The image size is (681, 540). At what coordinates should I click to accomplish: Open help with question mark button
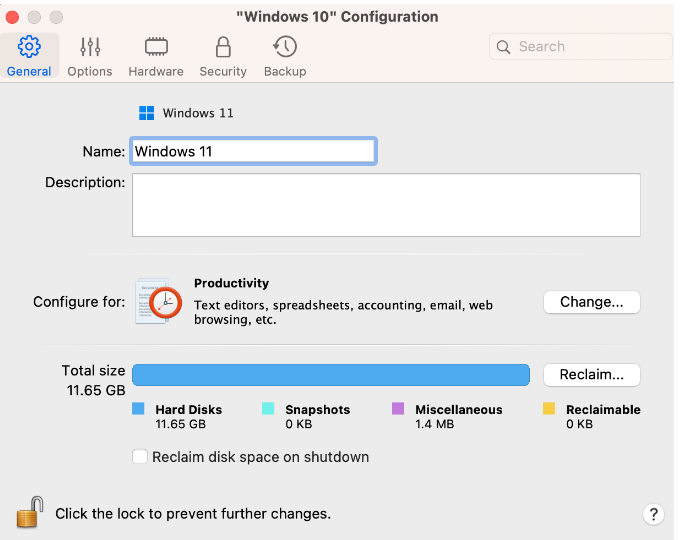(x=652, y=514)
